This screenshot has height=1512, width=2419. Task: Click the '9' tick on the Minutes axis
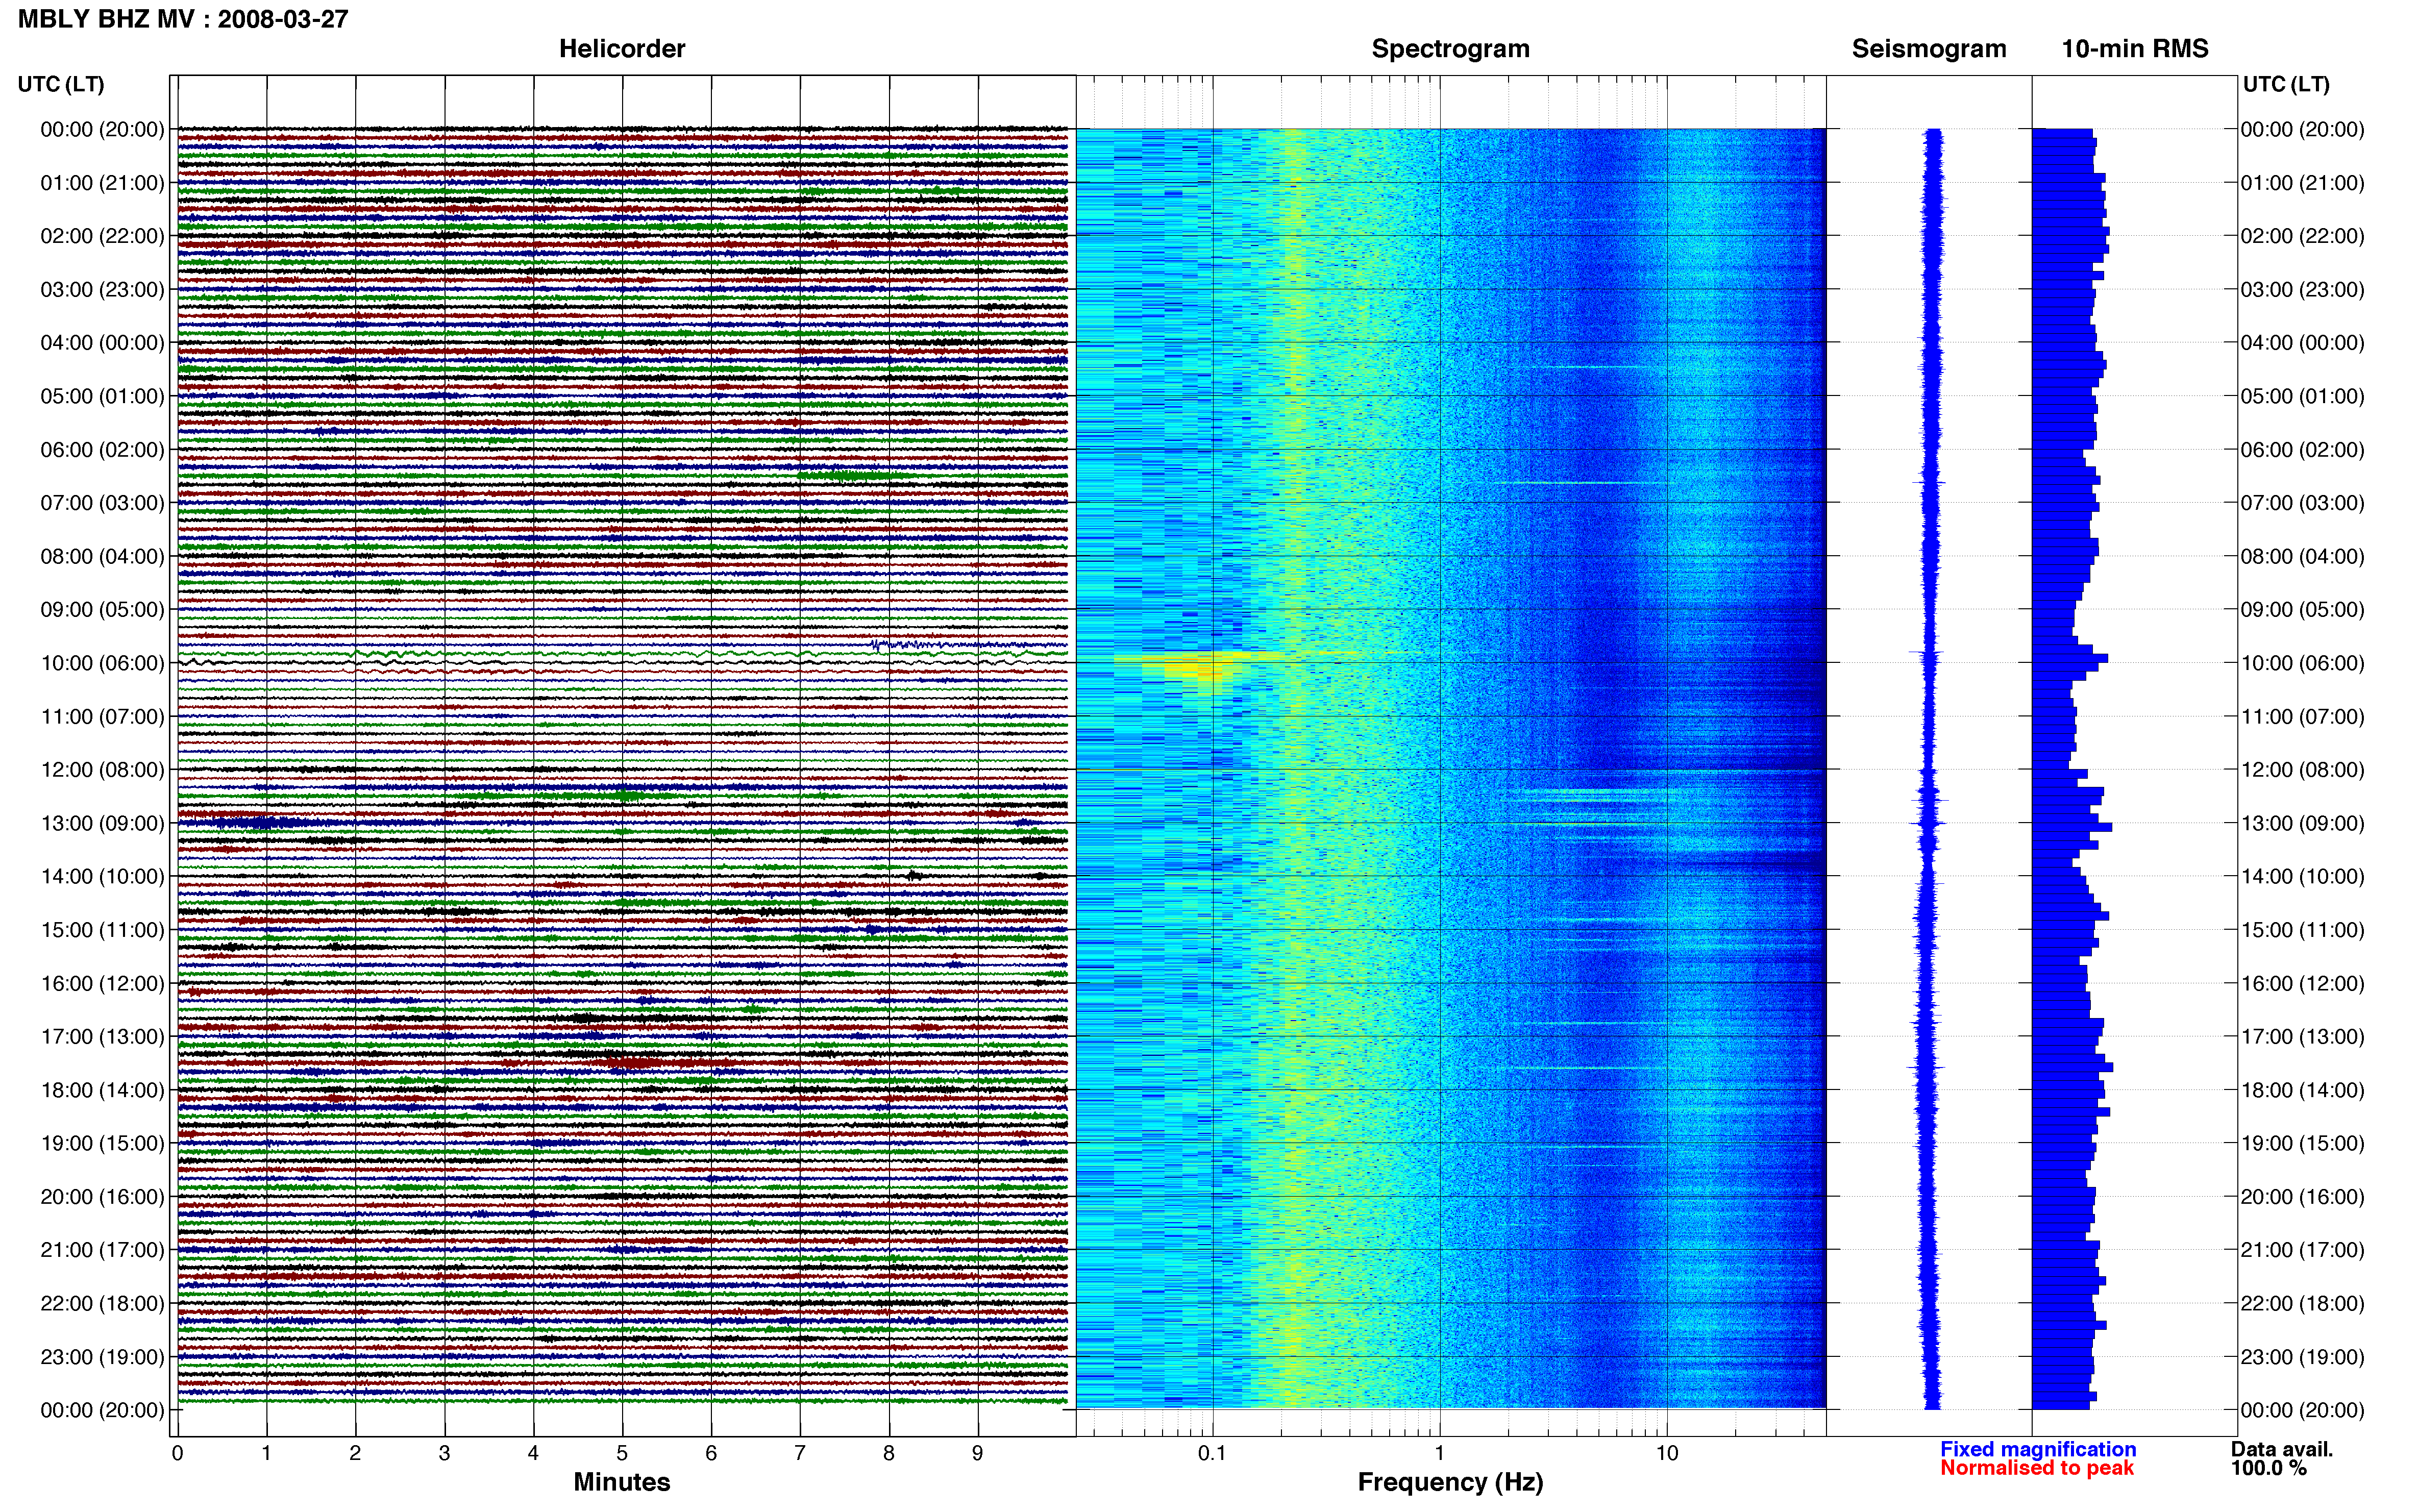977,1453
